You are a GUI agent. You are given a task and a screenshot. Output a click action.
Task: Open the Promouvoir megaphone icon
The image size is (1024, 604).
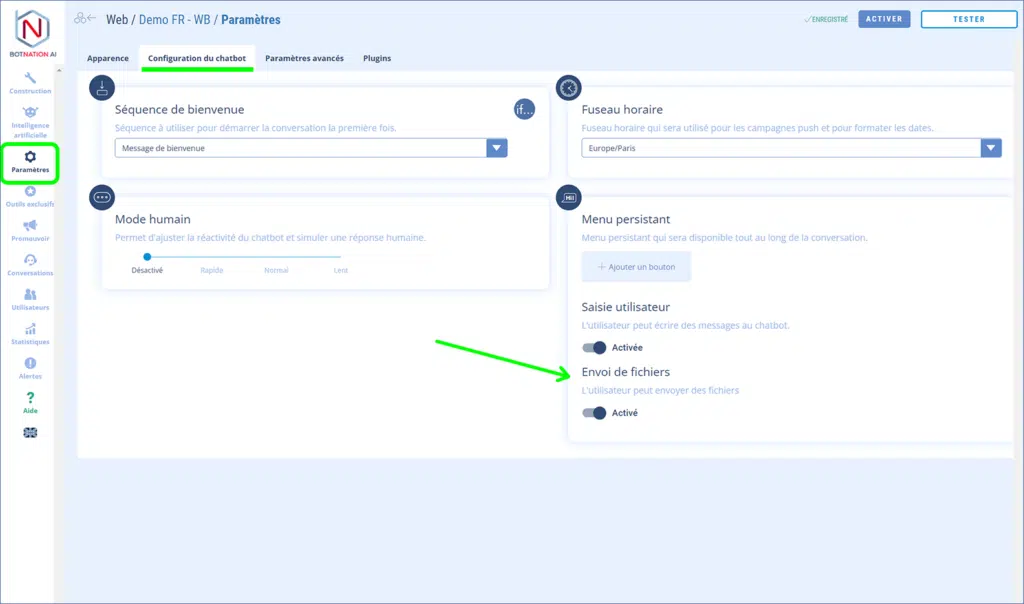pyautogui.click(x=30, y=226)
